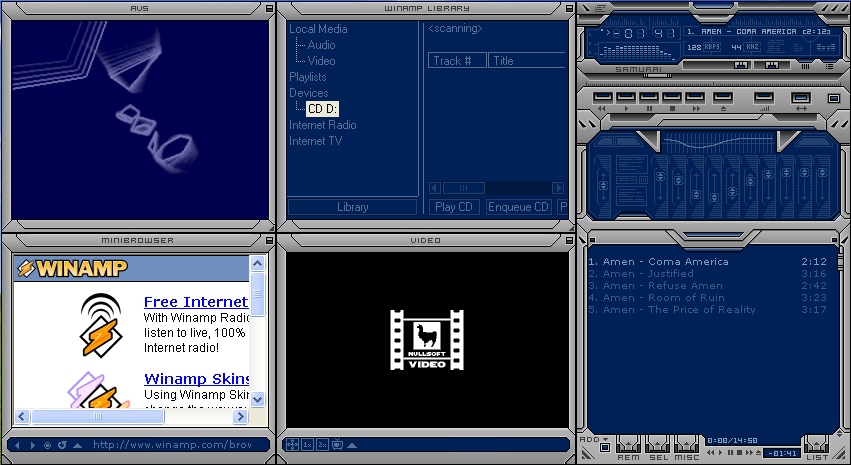
Task: Select Playlists in library tree
Action: tap(308, 77)
